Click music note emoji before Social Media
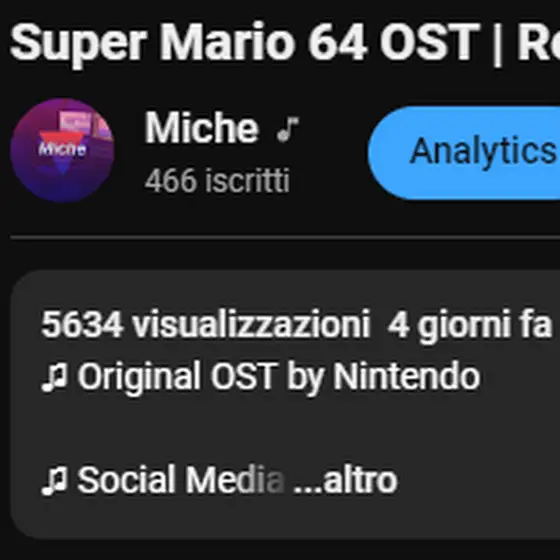 point(54,481)
